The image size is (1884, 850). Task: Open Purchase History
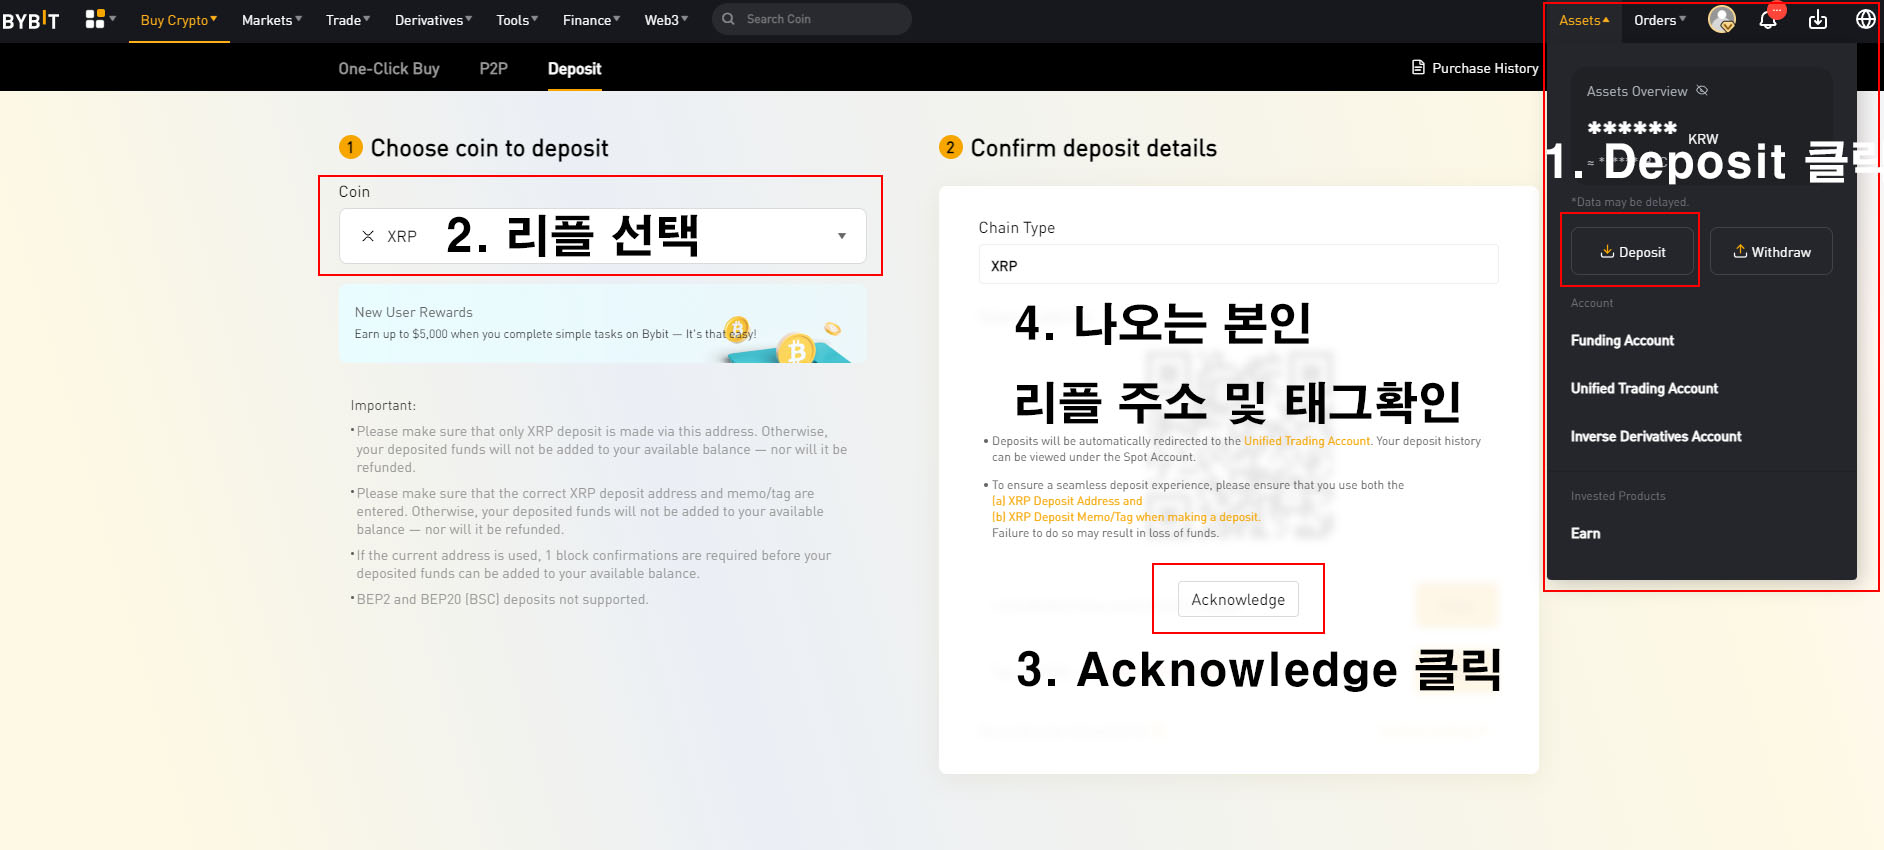(x=1475, y=68)
